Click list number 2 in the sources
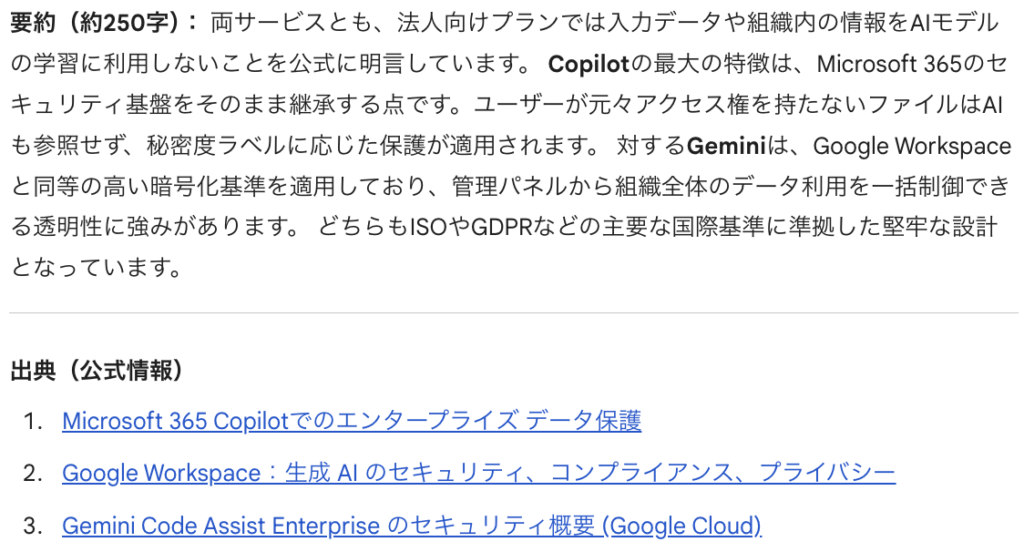 pos(34,473)
